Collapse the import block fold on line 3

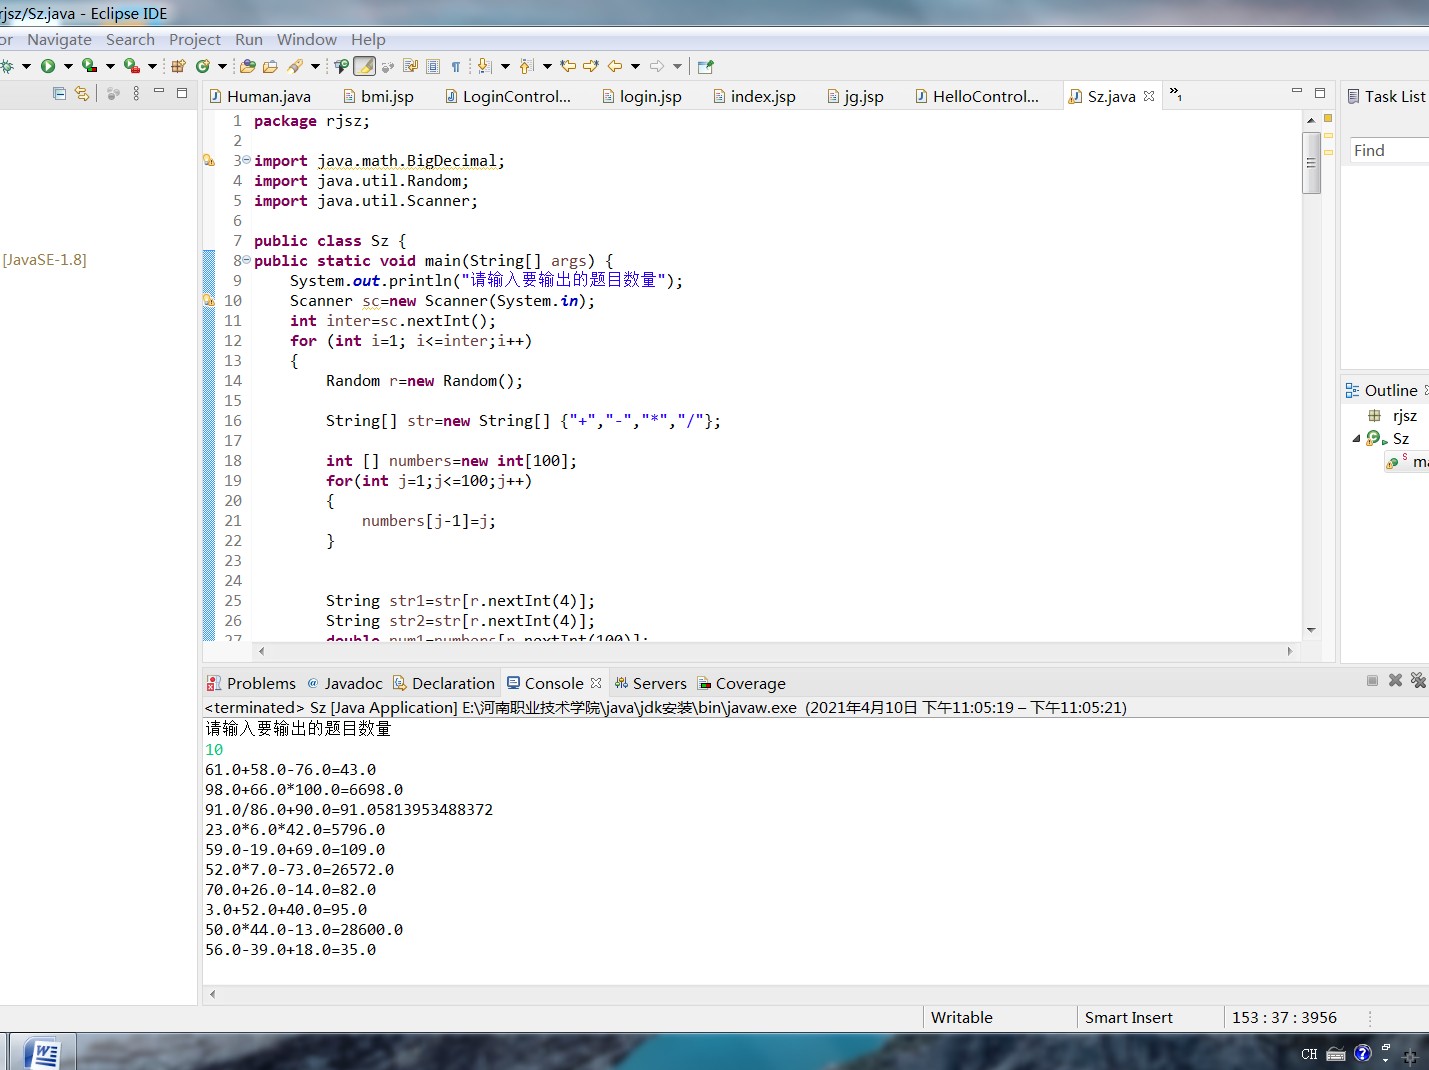246,160
